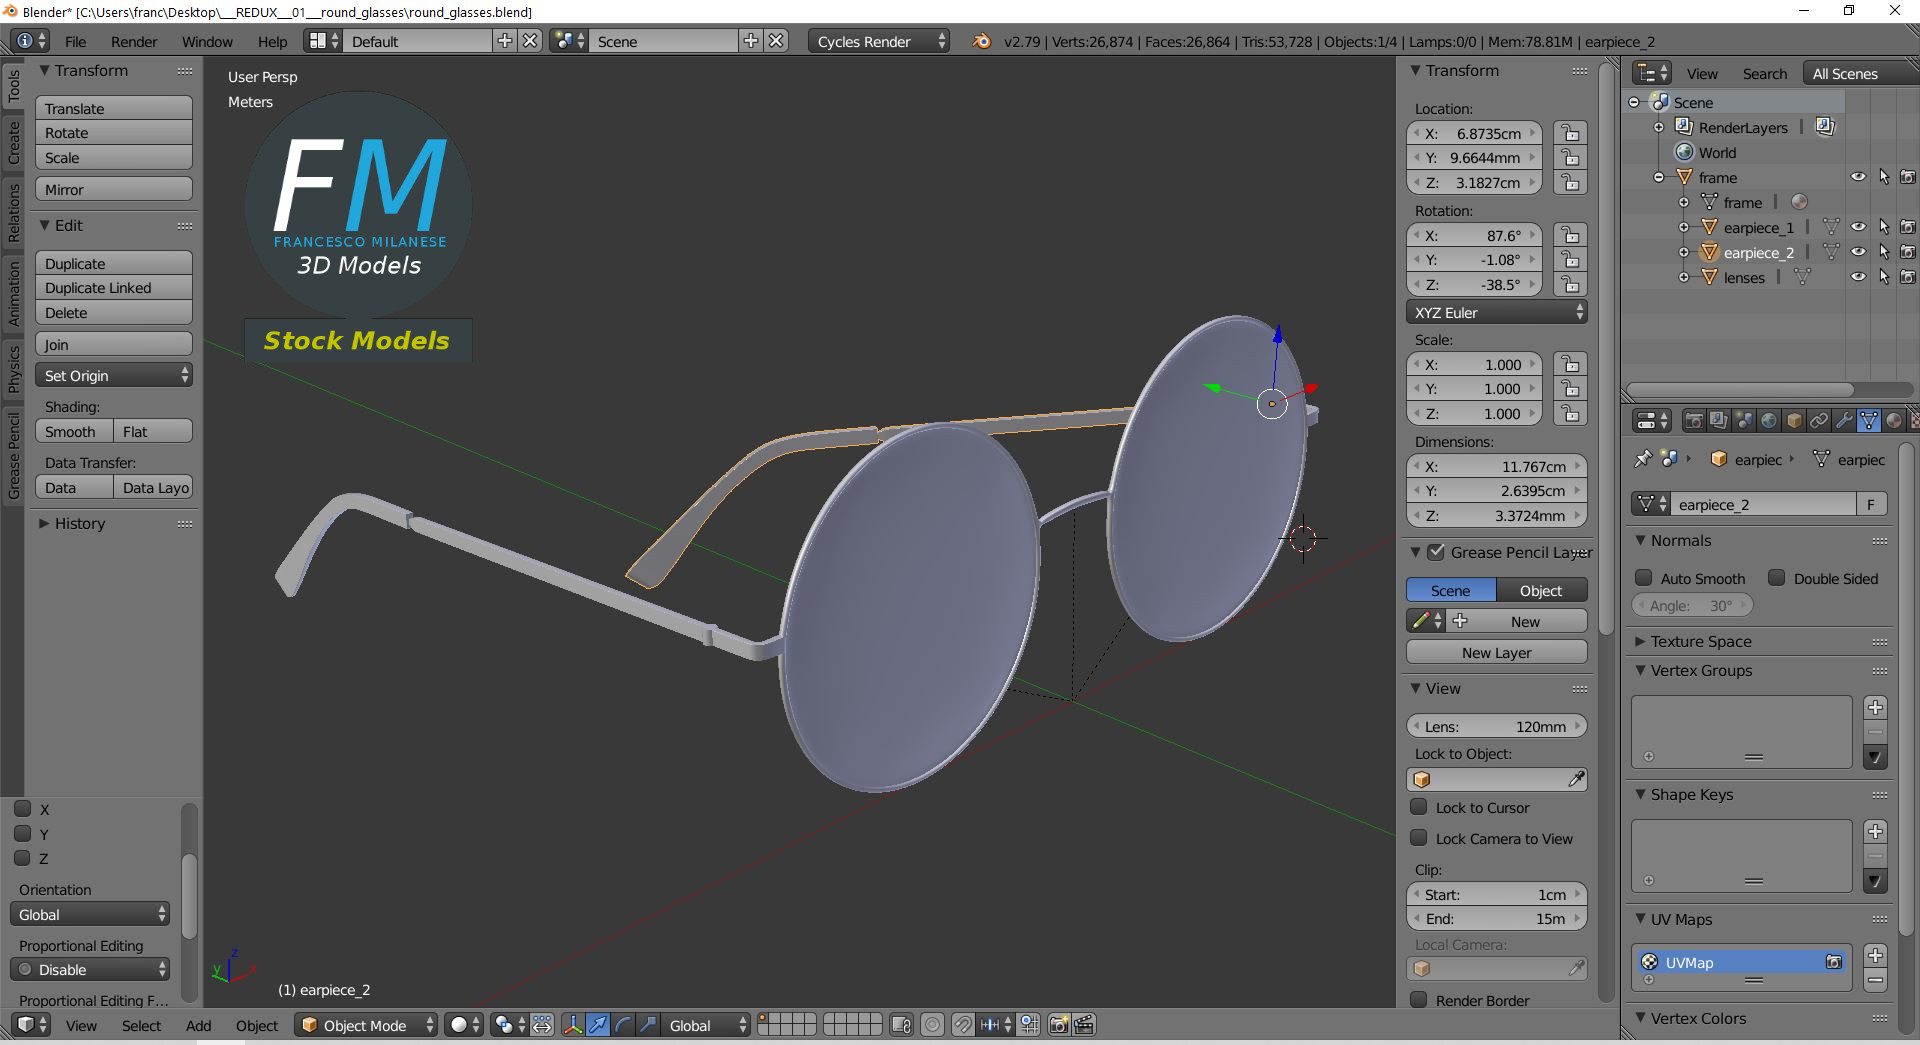Click the OpenGL render image camera icon

[1058, 1025]
